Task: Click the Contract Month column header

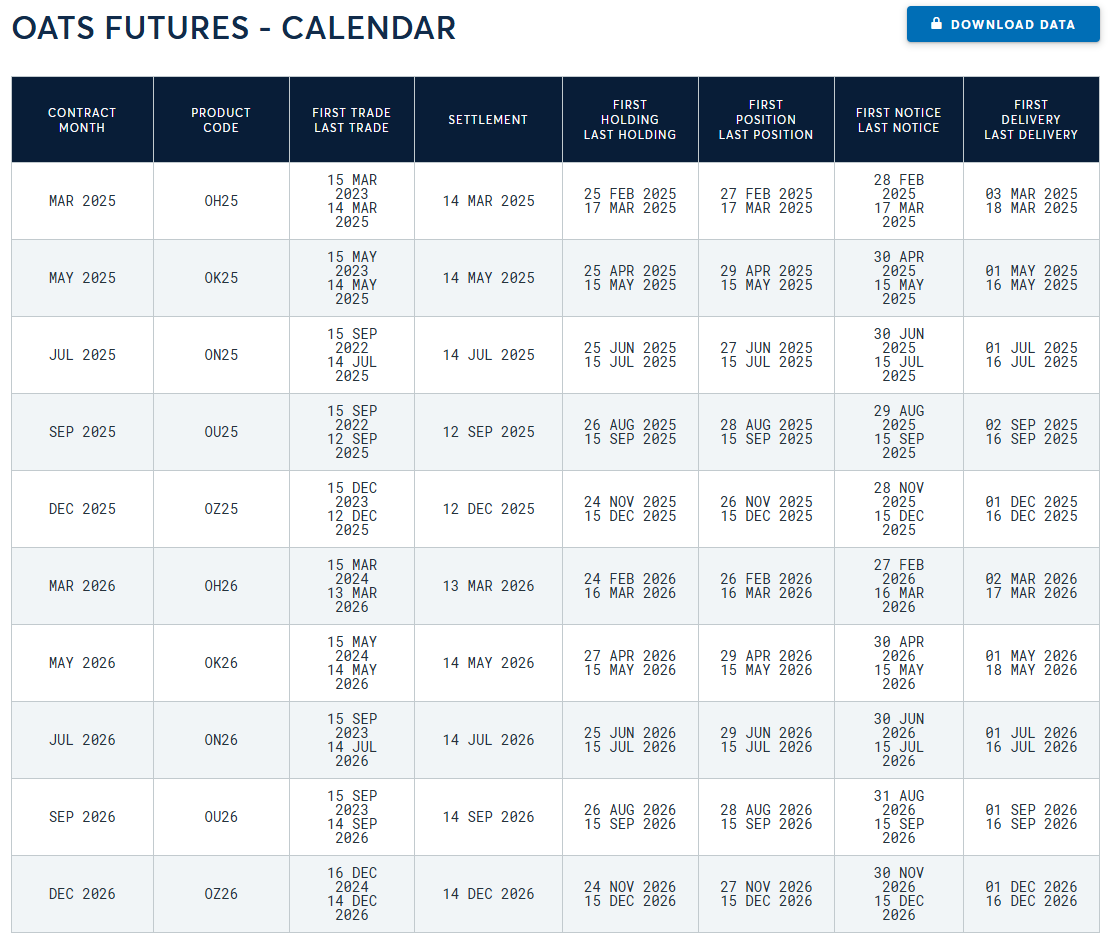Action: tap(82, 120)
